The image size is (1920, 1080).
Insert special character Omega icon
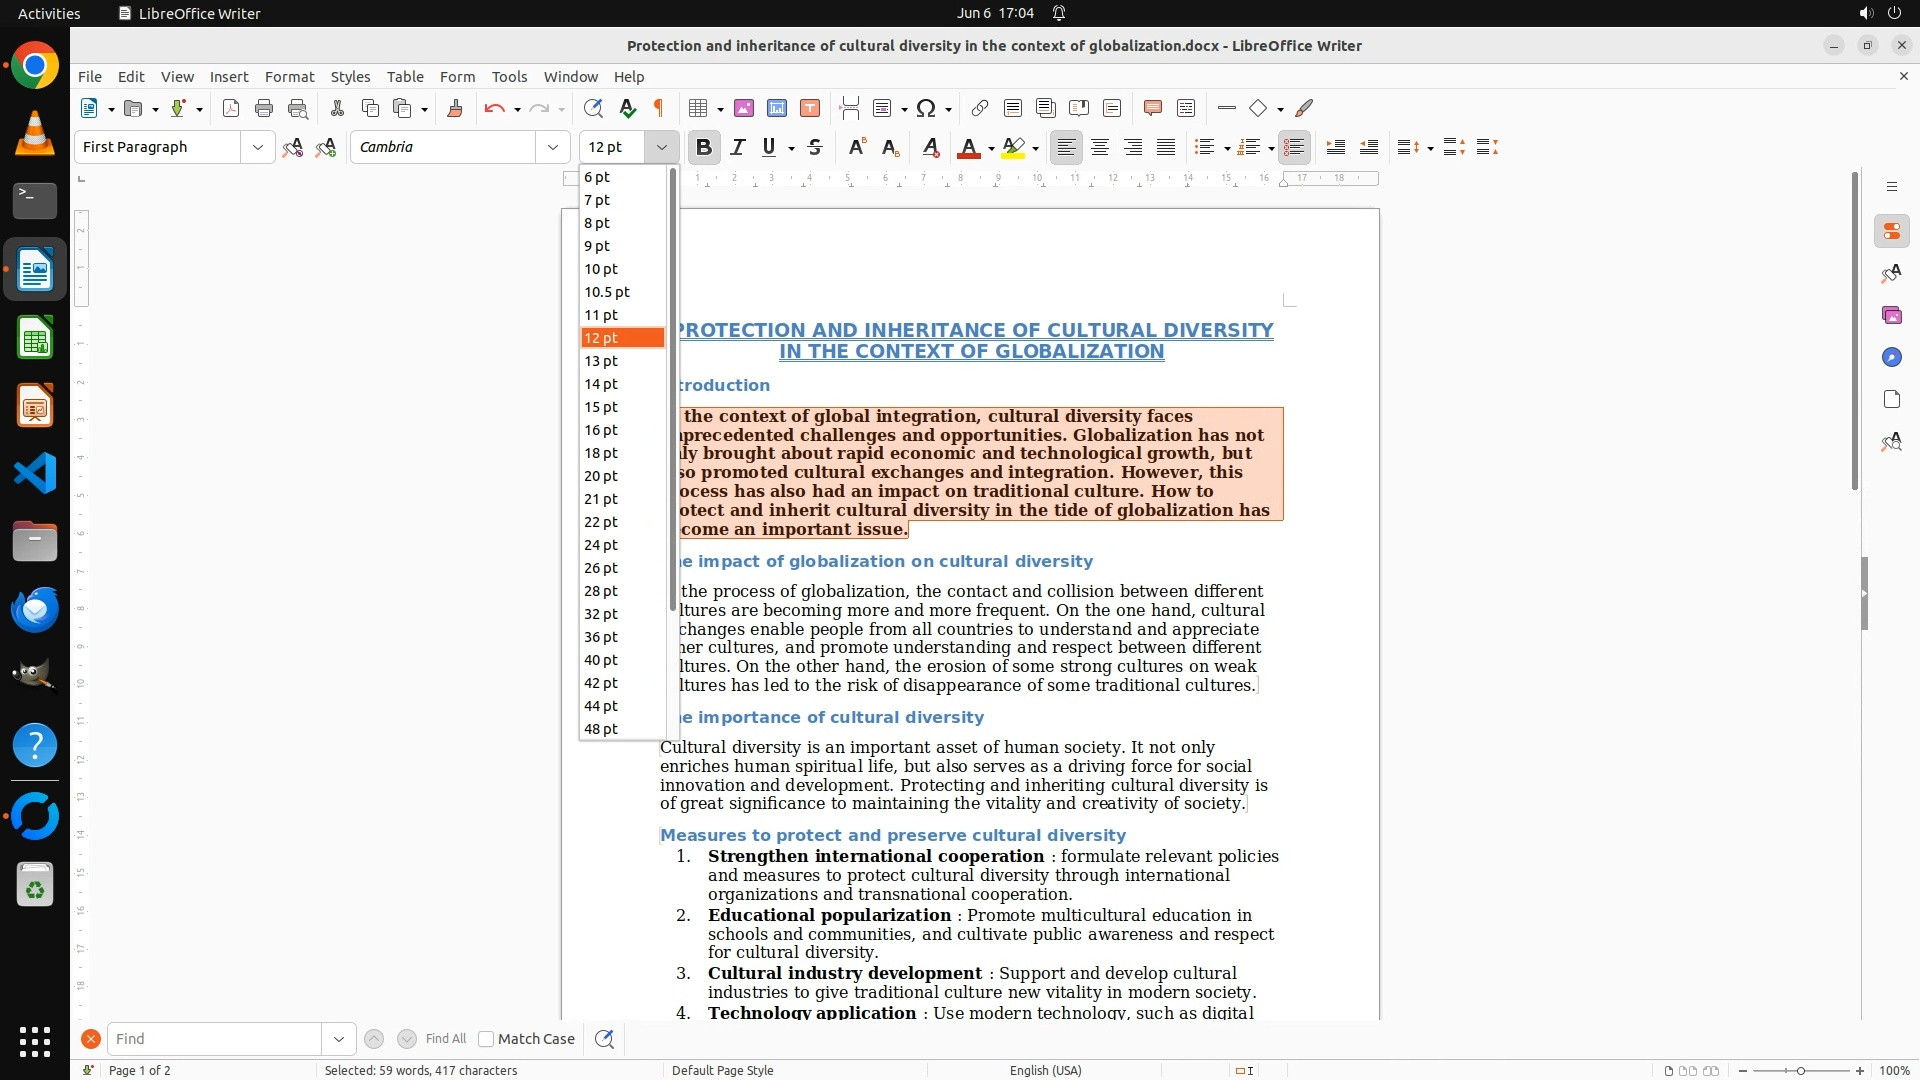coord(926,108)
